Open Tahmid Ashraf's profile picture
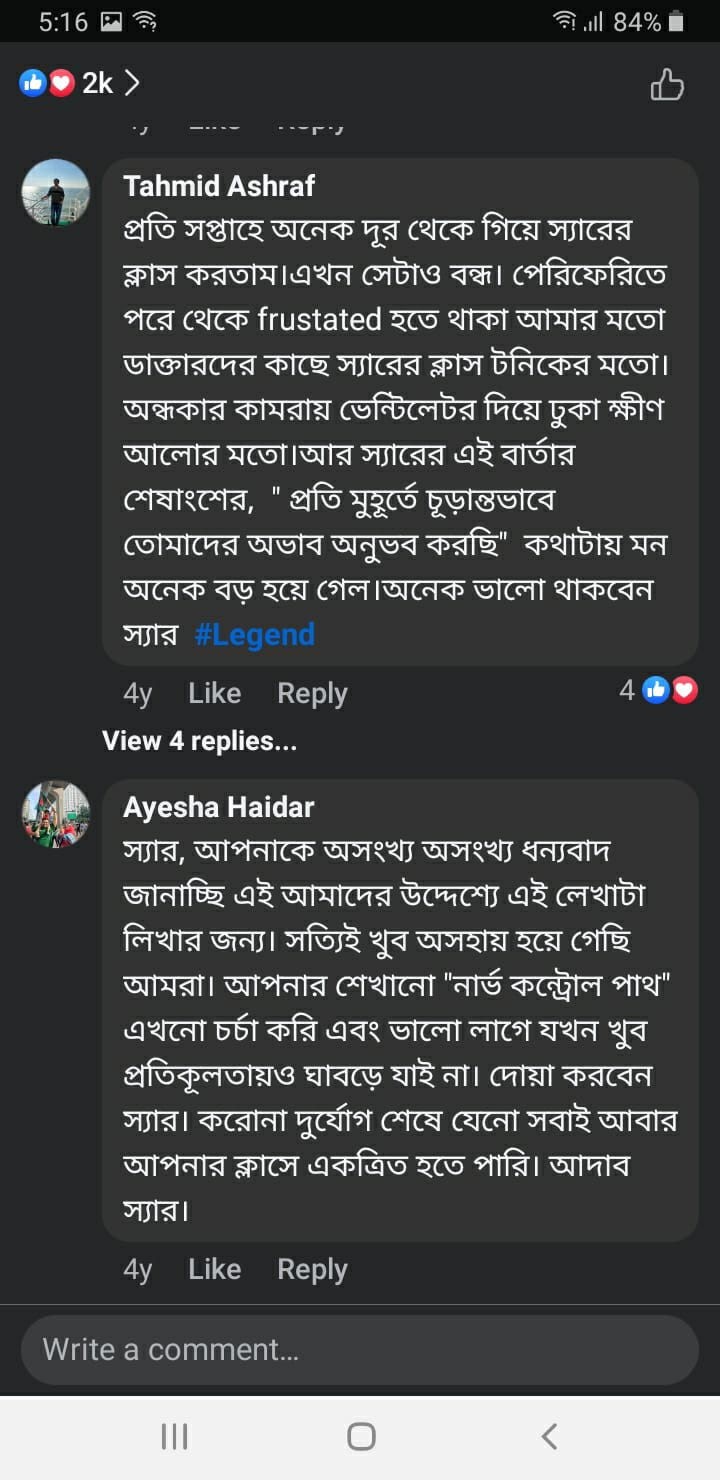This screenshot has width=720, height=1480. [56, 193]
